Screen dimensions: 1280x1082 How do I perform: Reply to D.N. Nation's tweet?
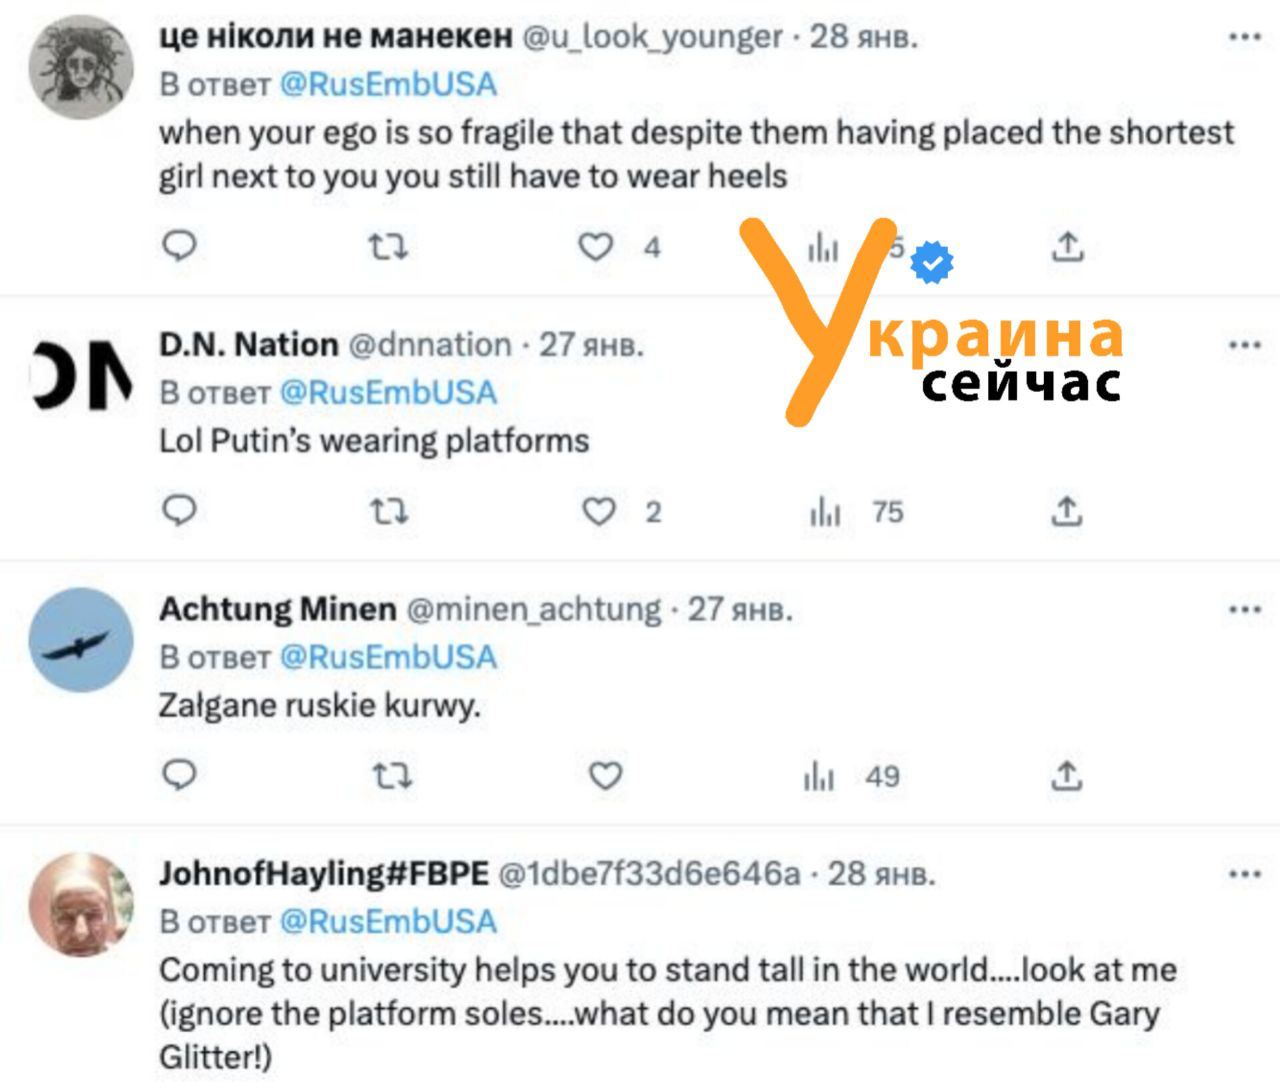[180, 511]
